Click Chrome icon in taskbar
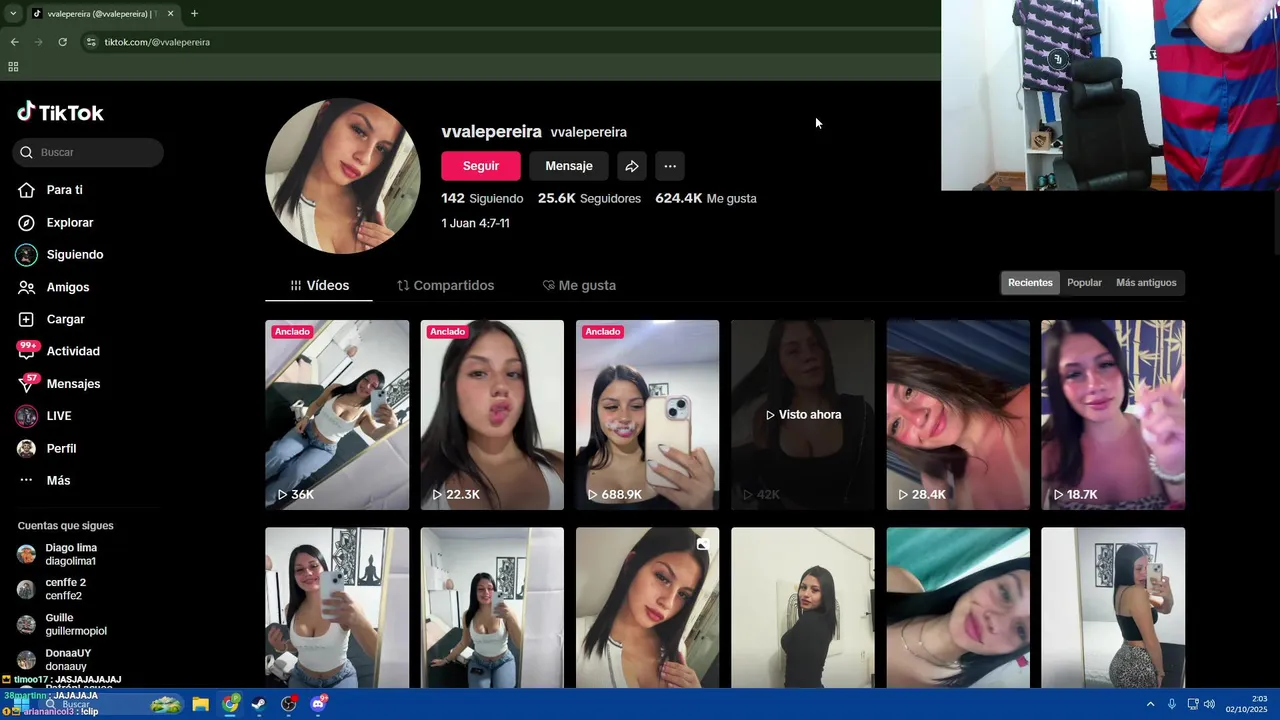This screenshot has height=720, width=1280. click(x=230, y=704)
